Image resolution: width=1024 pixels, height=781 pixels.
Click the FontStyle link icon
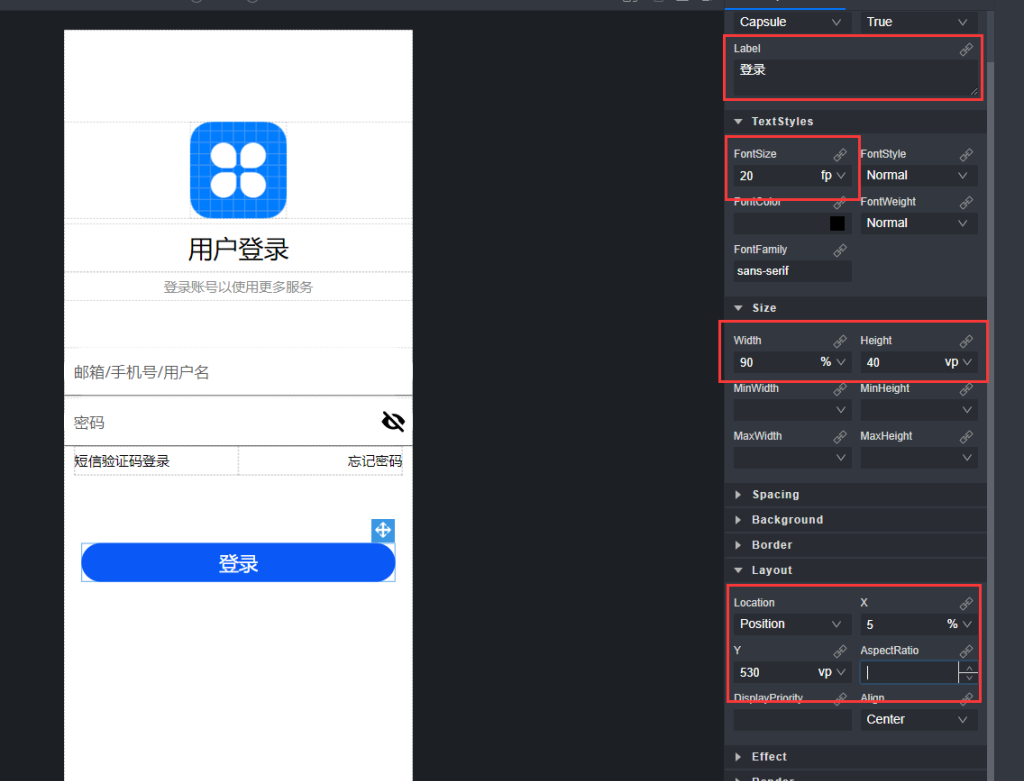pos(966,155)
